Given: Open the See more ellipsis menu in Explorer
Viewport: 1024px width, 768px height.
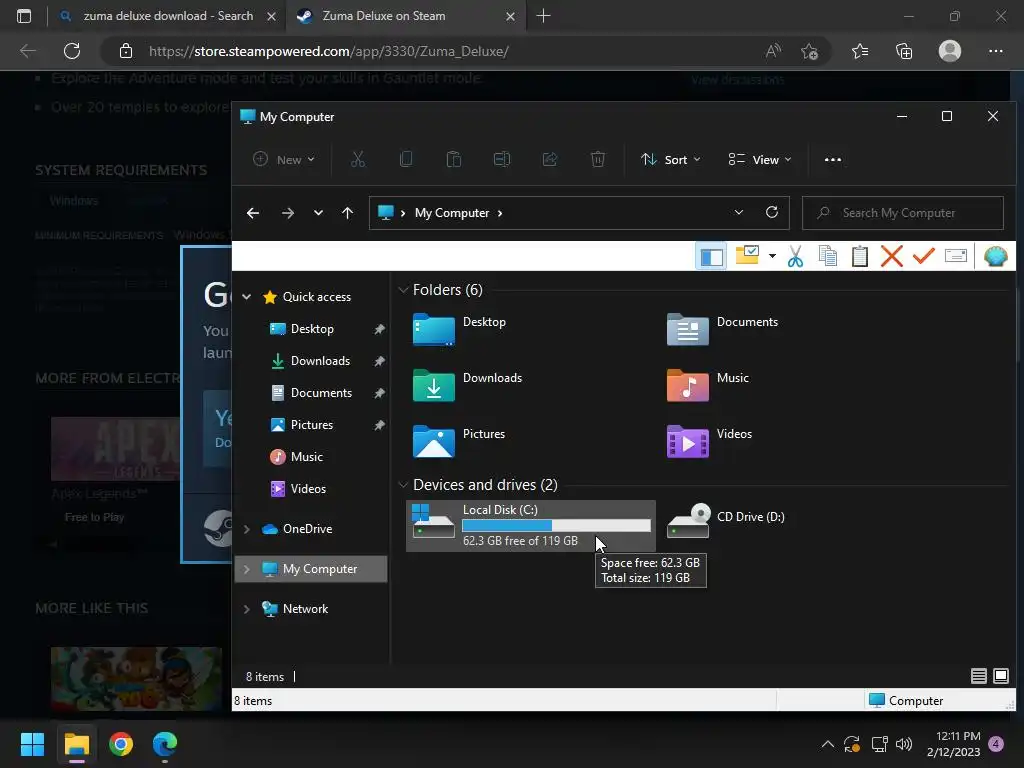Looking at the screenshot, I should pyautogui.click(x=833, y=159).
